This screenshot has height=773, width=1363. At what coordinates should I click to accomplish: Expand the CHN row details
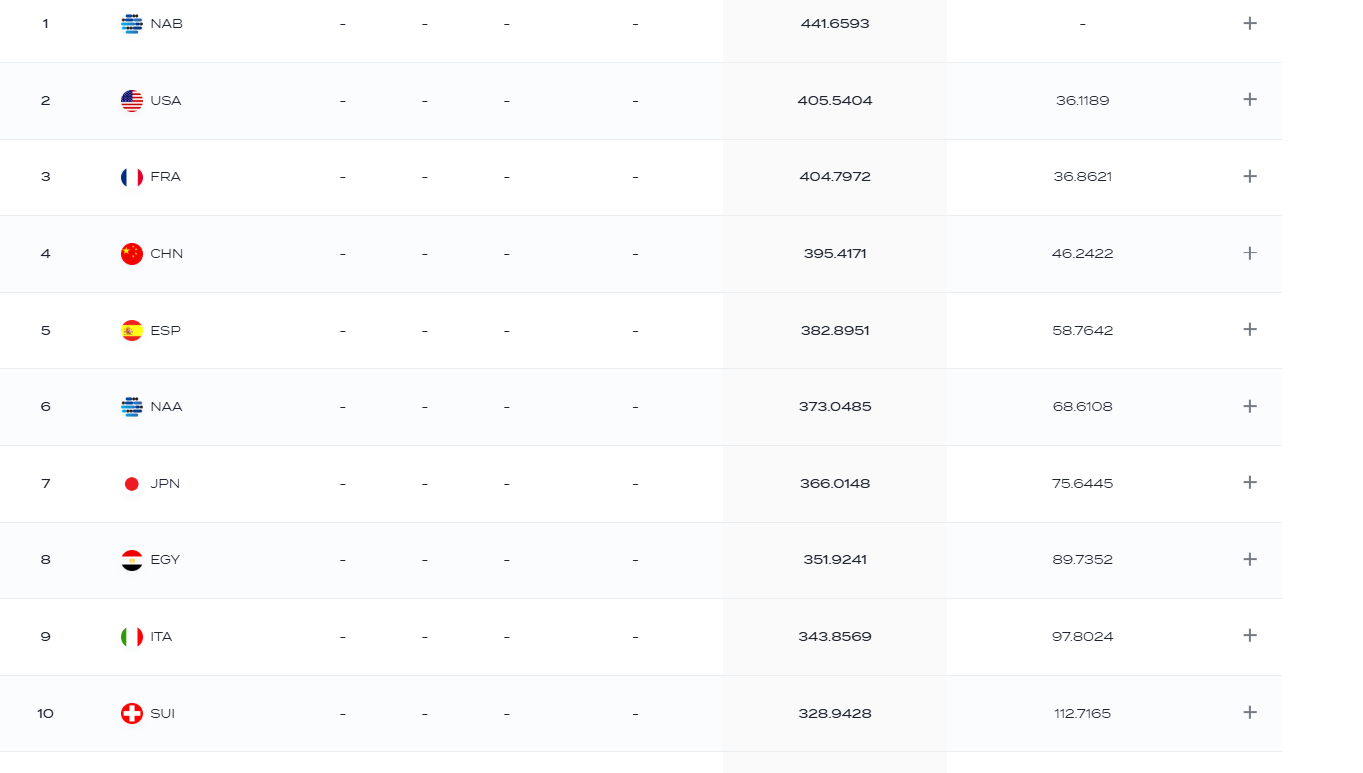(1249, 253)
